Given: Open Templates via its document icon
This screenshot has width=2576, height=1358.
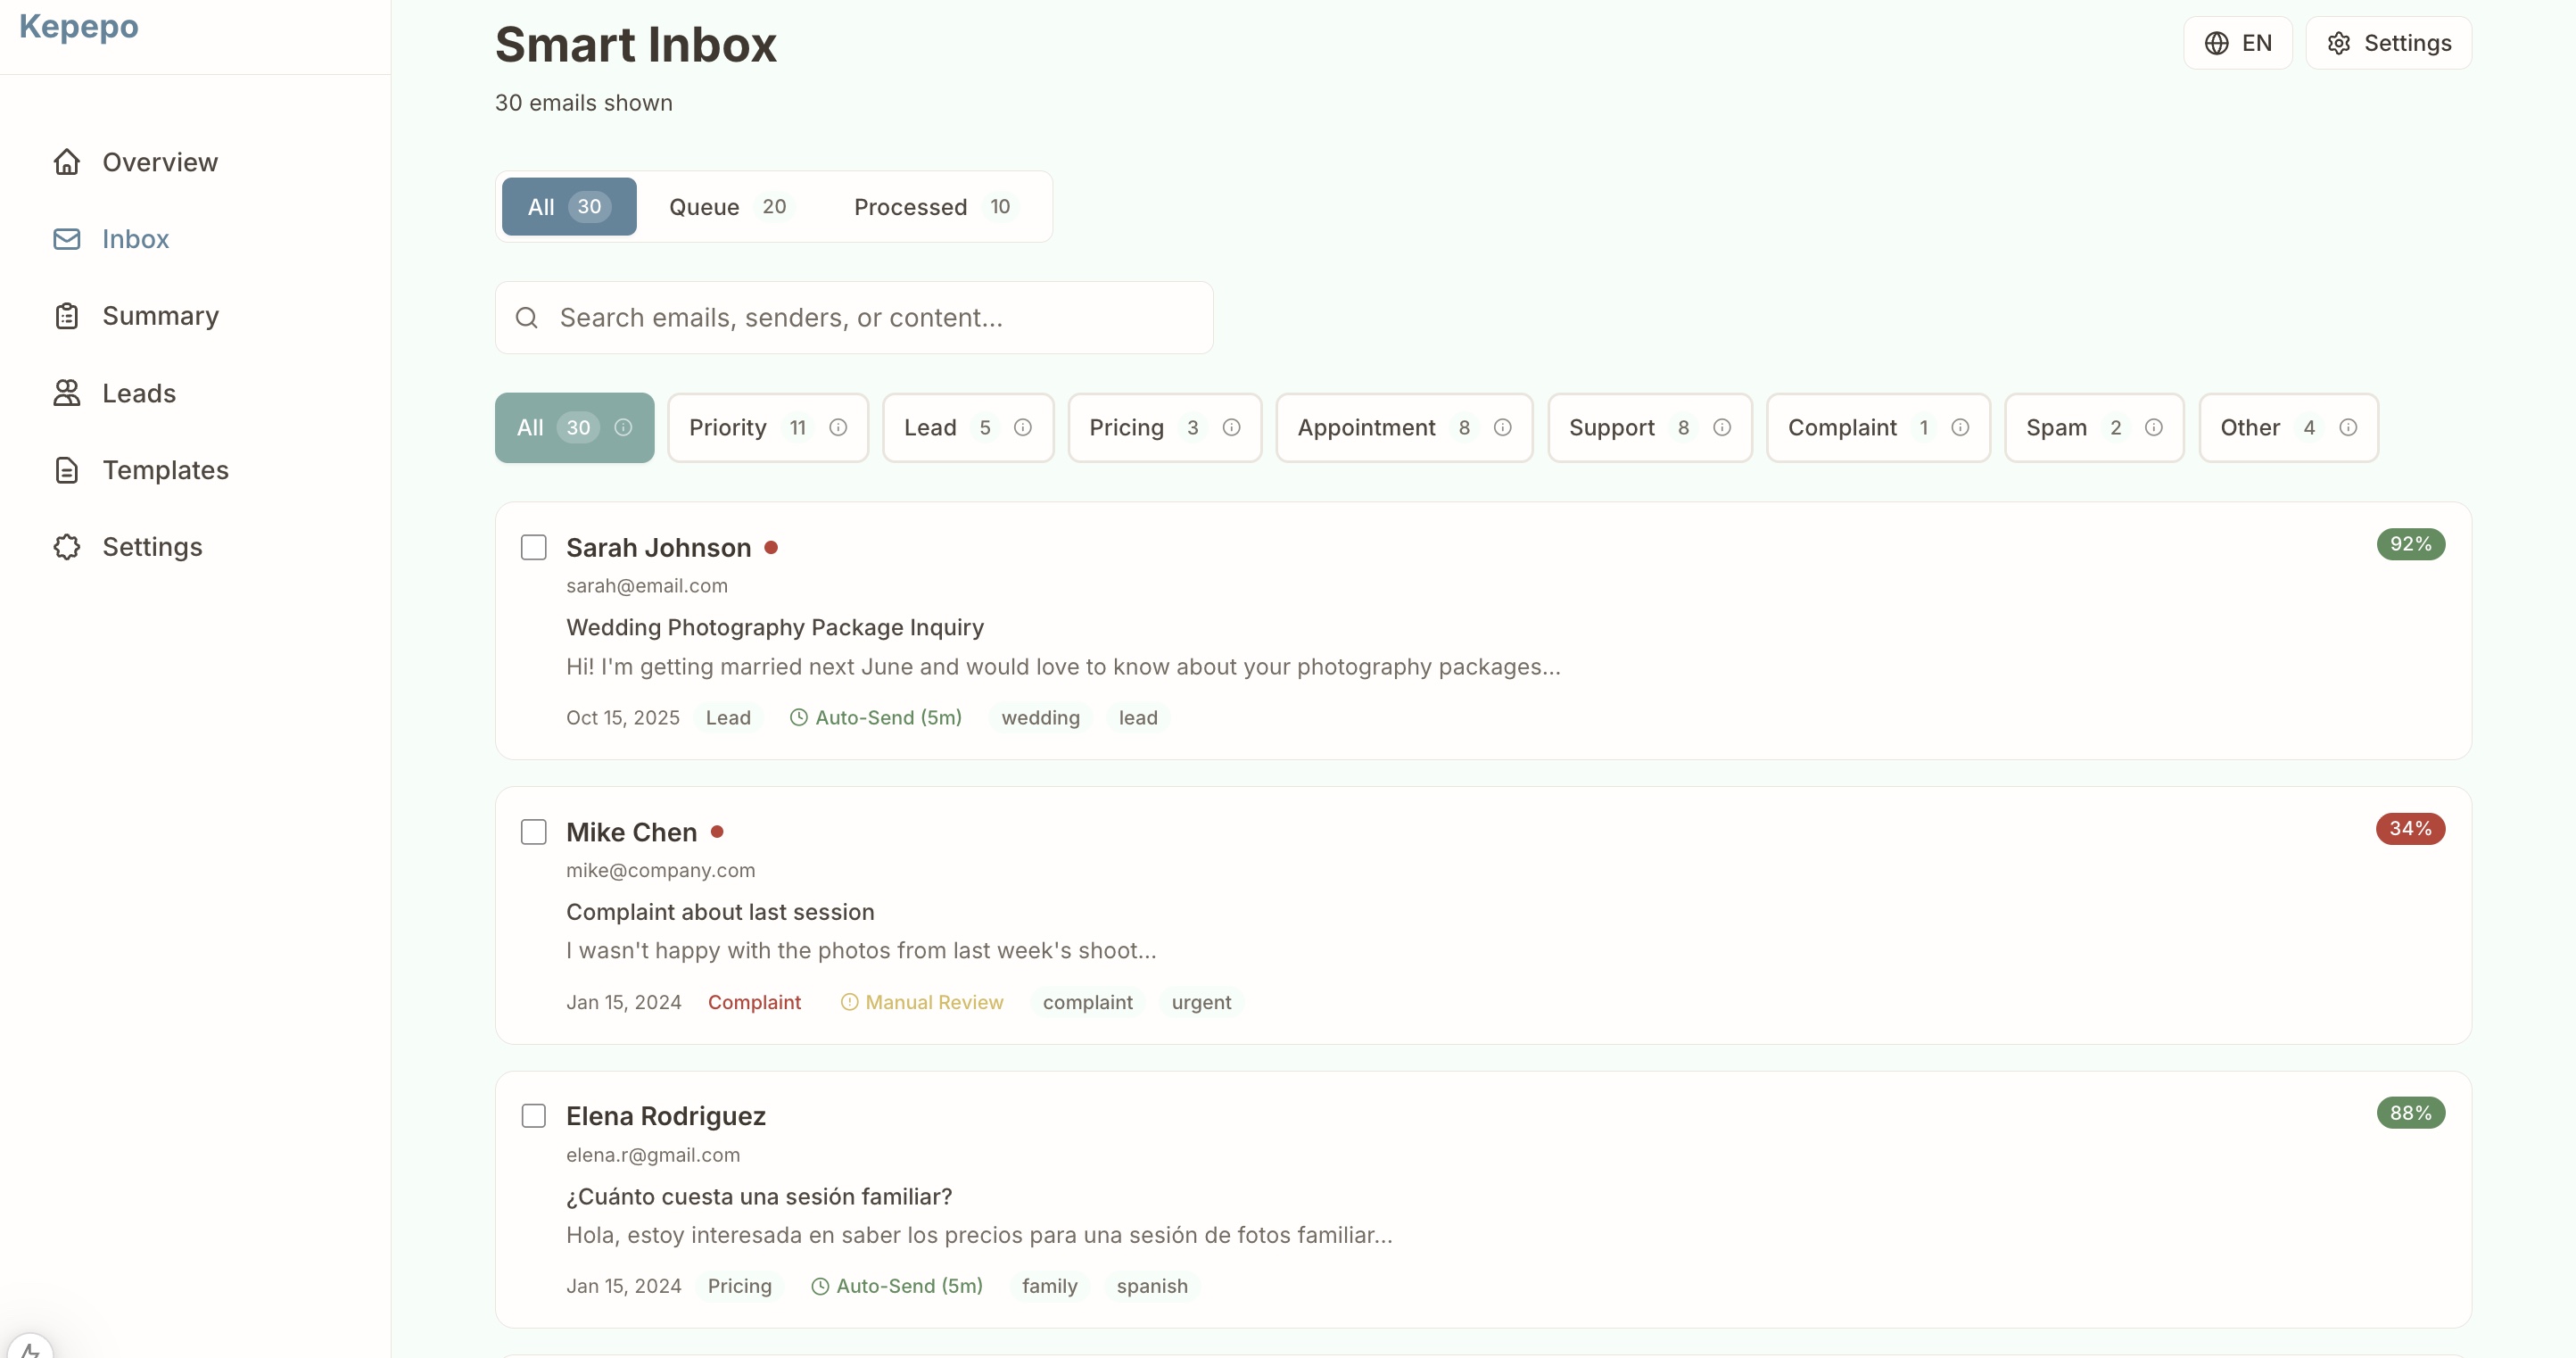Looking at the screenshot, I should (66, 470).
